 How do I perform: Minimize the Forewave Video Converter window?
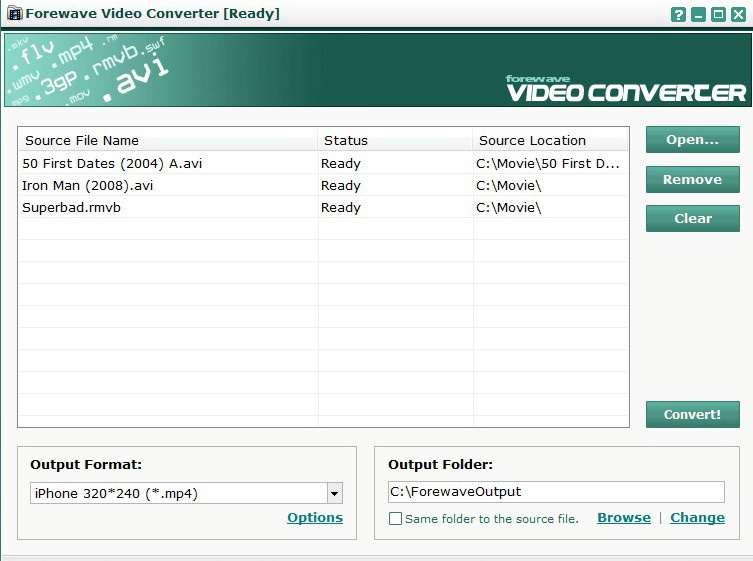[698, 14]
